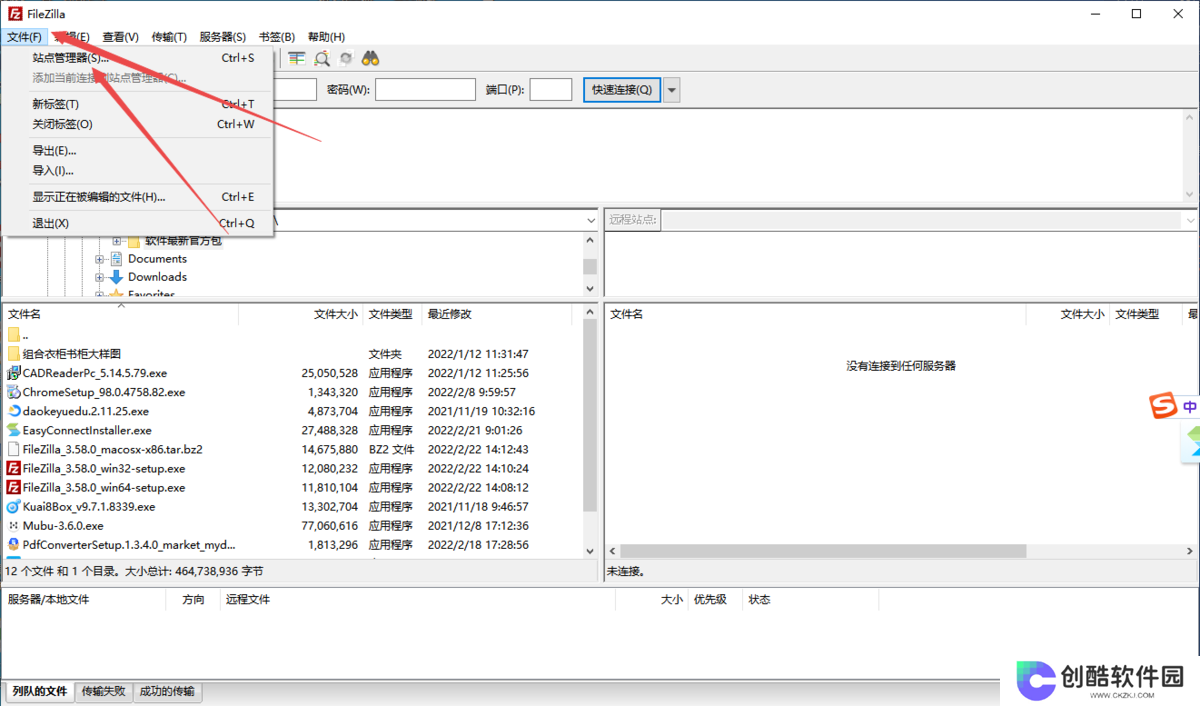Open the 书签(B) menu
The width and height of the screenshot is (1200, 706).
(276, 37)
